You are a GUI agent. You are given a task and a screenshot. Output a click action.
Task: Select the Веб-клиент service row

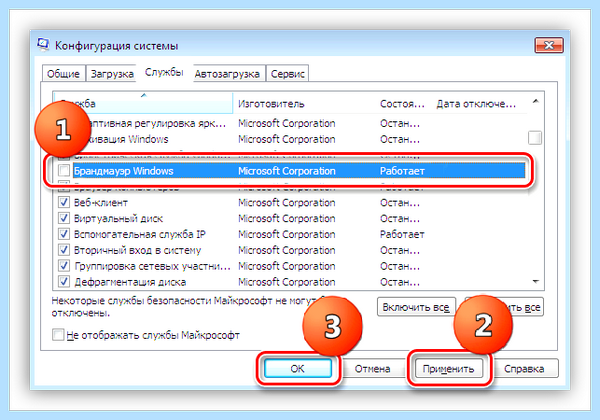tap(291, 202)
